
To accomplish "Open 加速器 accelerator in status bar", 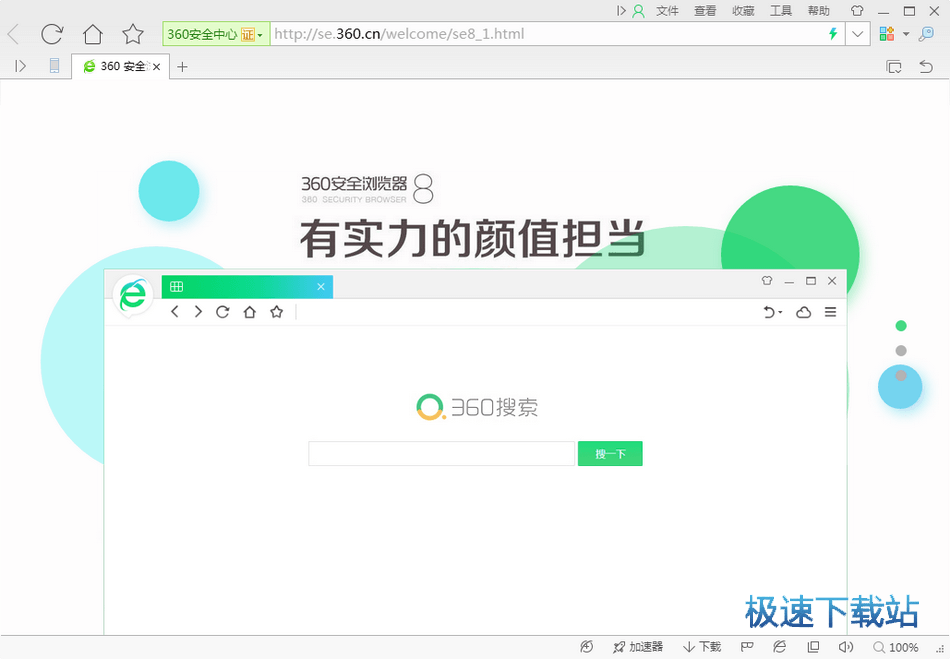I will [638, 647].
